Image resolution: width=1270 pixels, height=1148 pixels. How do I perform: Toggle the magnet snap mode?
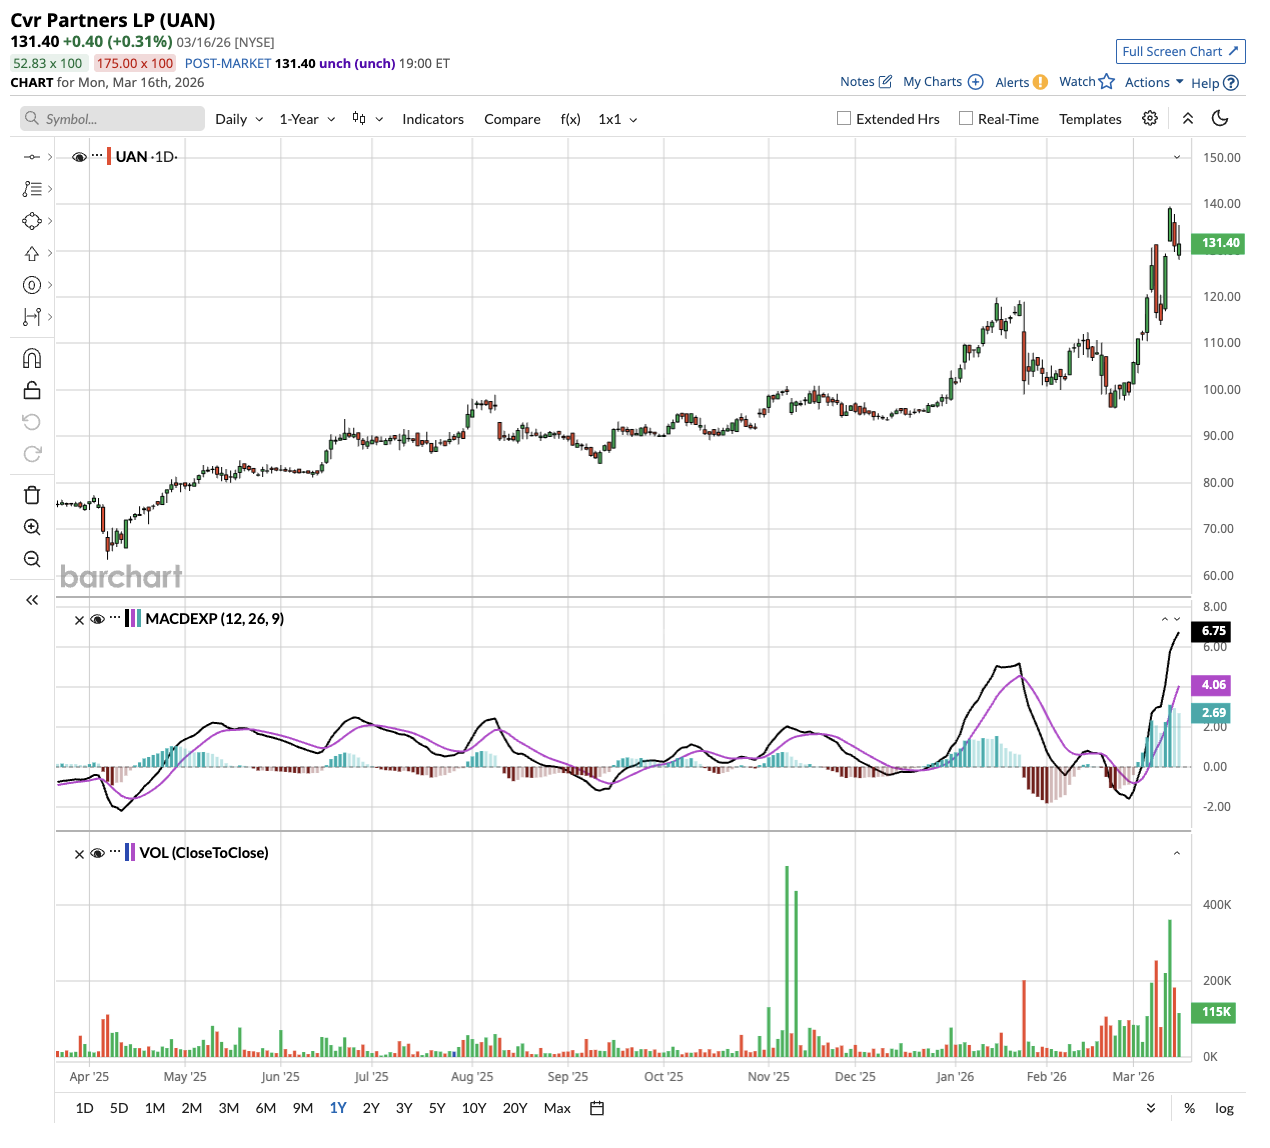click(x=32, y=358)
